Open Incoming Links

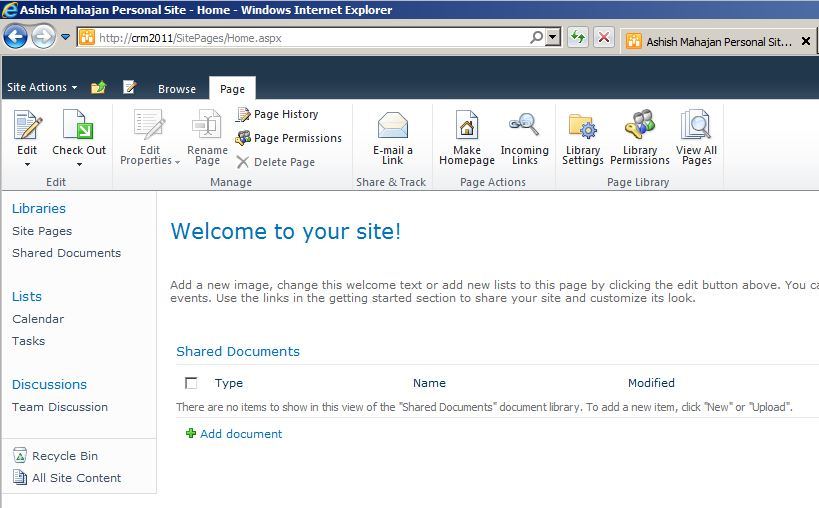pyautogui.click(x=524, y=138)
